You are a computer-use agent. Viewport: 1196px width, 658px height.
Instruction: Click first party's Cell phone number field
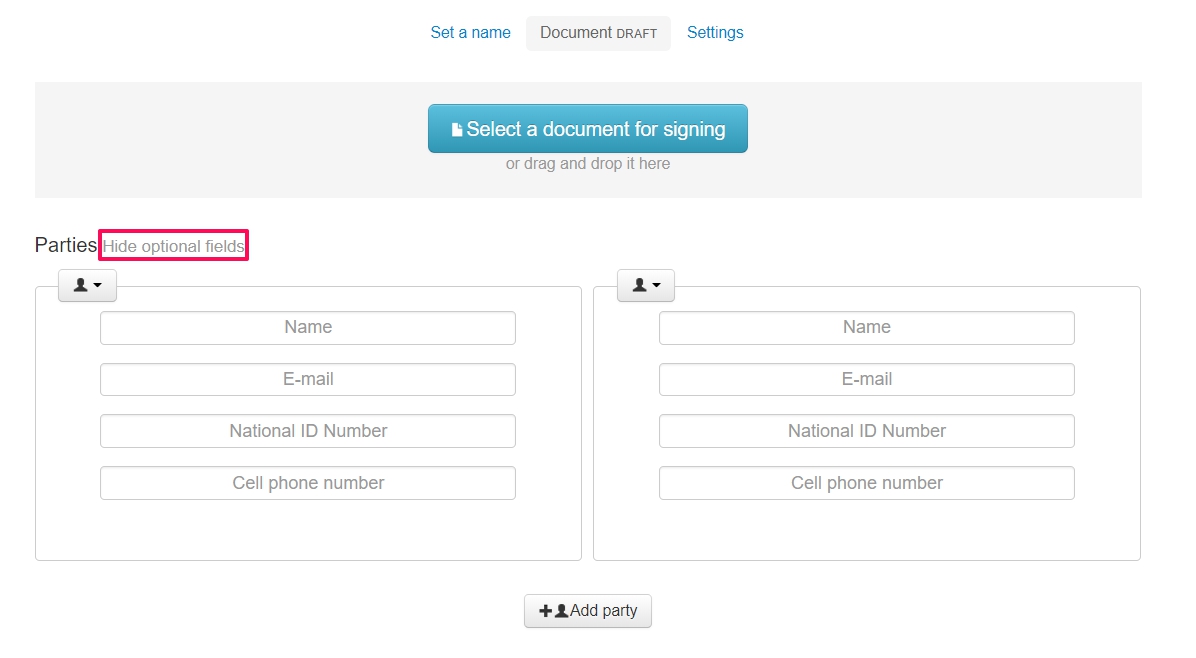(x=308, y=483)
